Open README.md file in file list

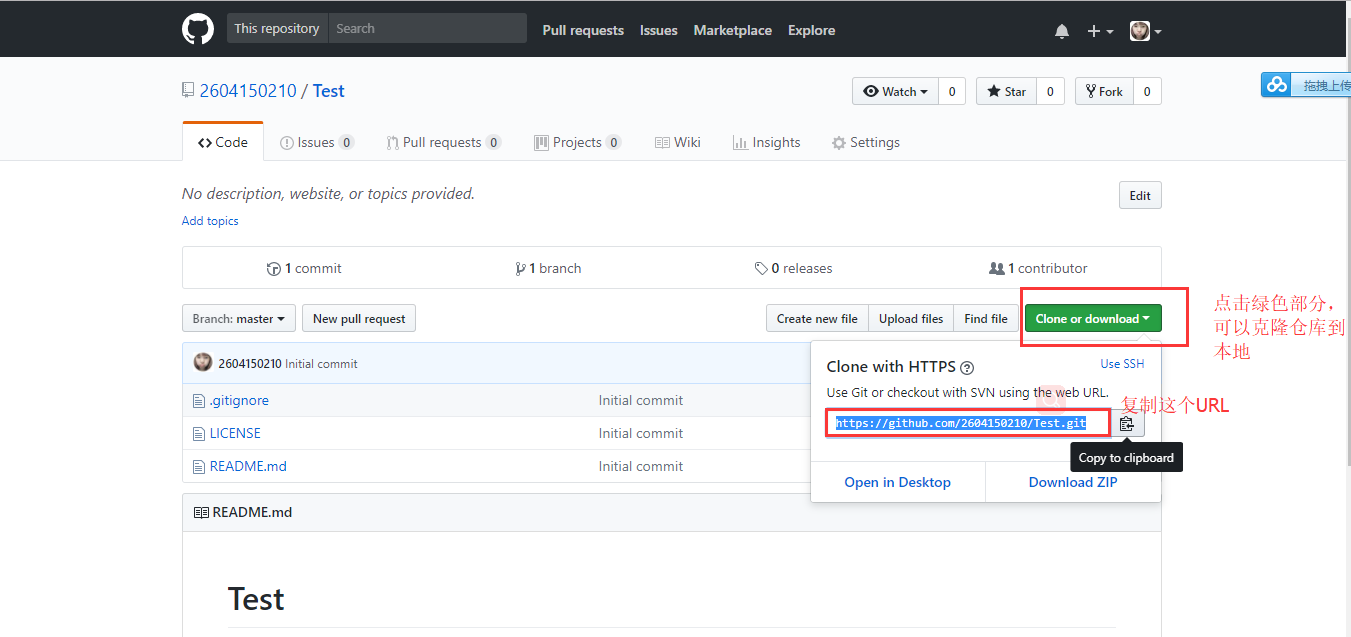[x=248, y=466]
